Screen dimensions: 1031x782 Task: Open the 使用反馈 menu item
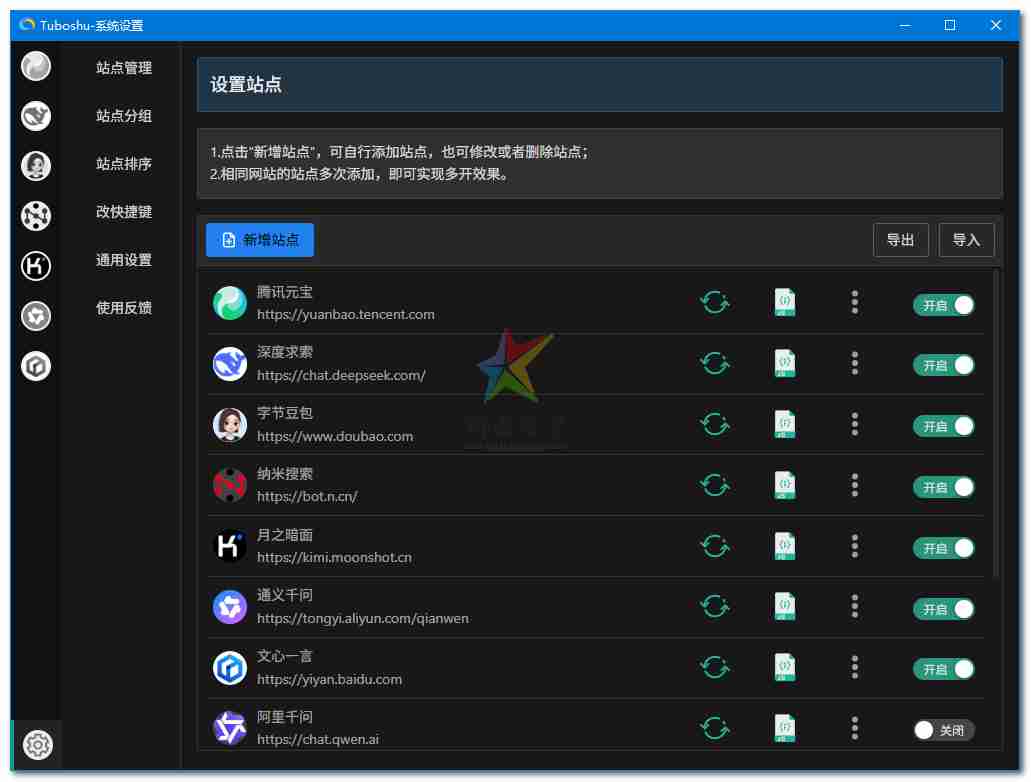coord(124,308)
